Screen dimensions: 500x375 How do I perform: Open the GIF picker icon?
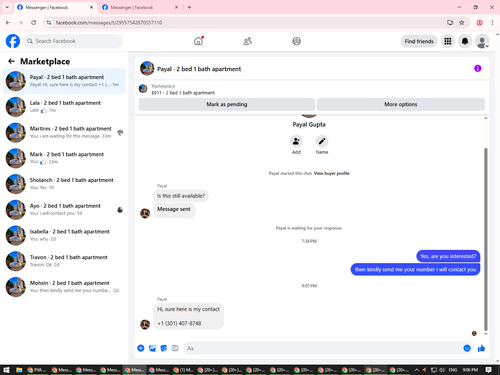click(175, 348)
